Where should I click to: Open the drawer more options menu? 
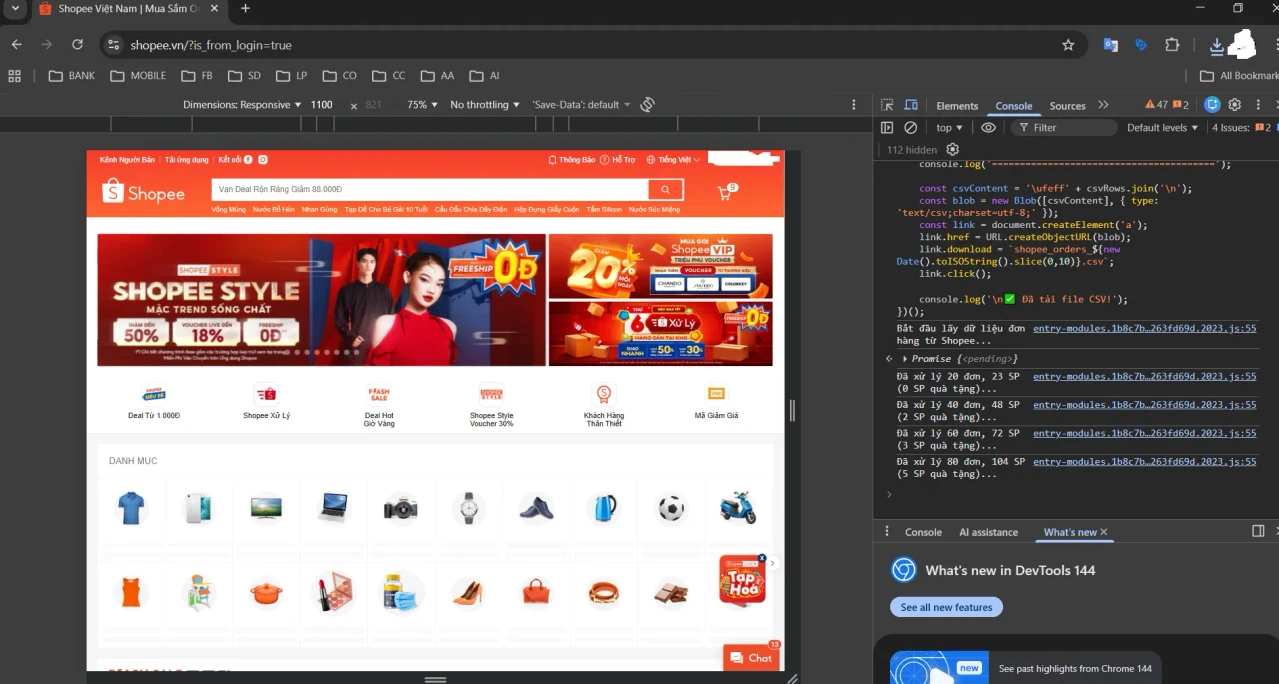(886, 532)
